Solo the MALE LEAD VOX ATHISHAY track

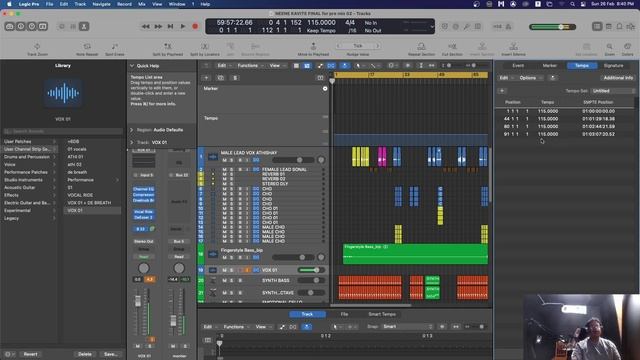[231, 160]
